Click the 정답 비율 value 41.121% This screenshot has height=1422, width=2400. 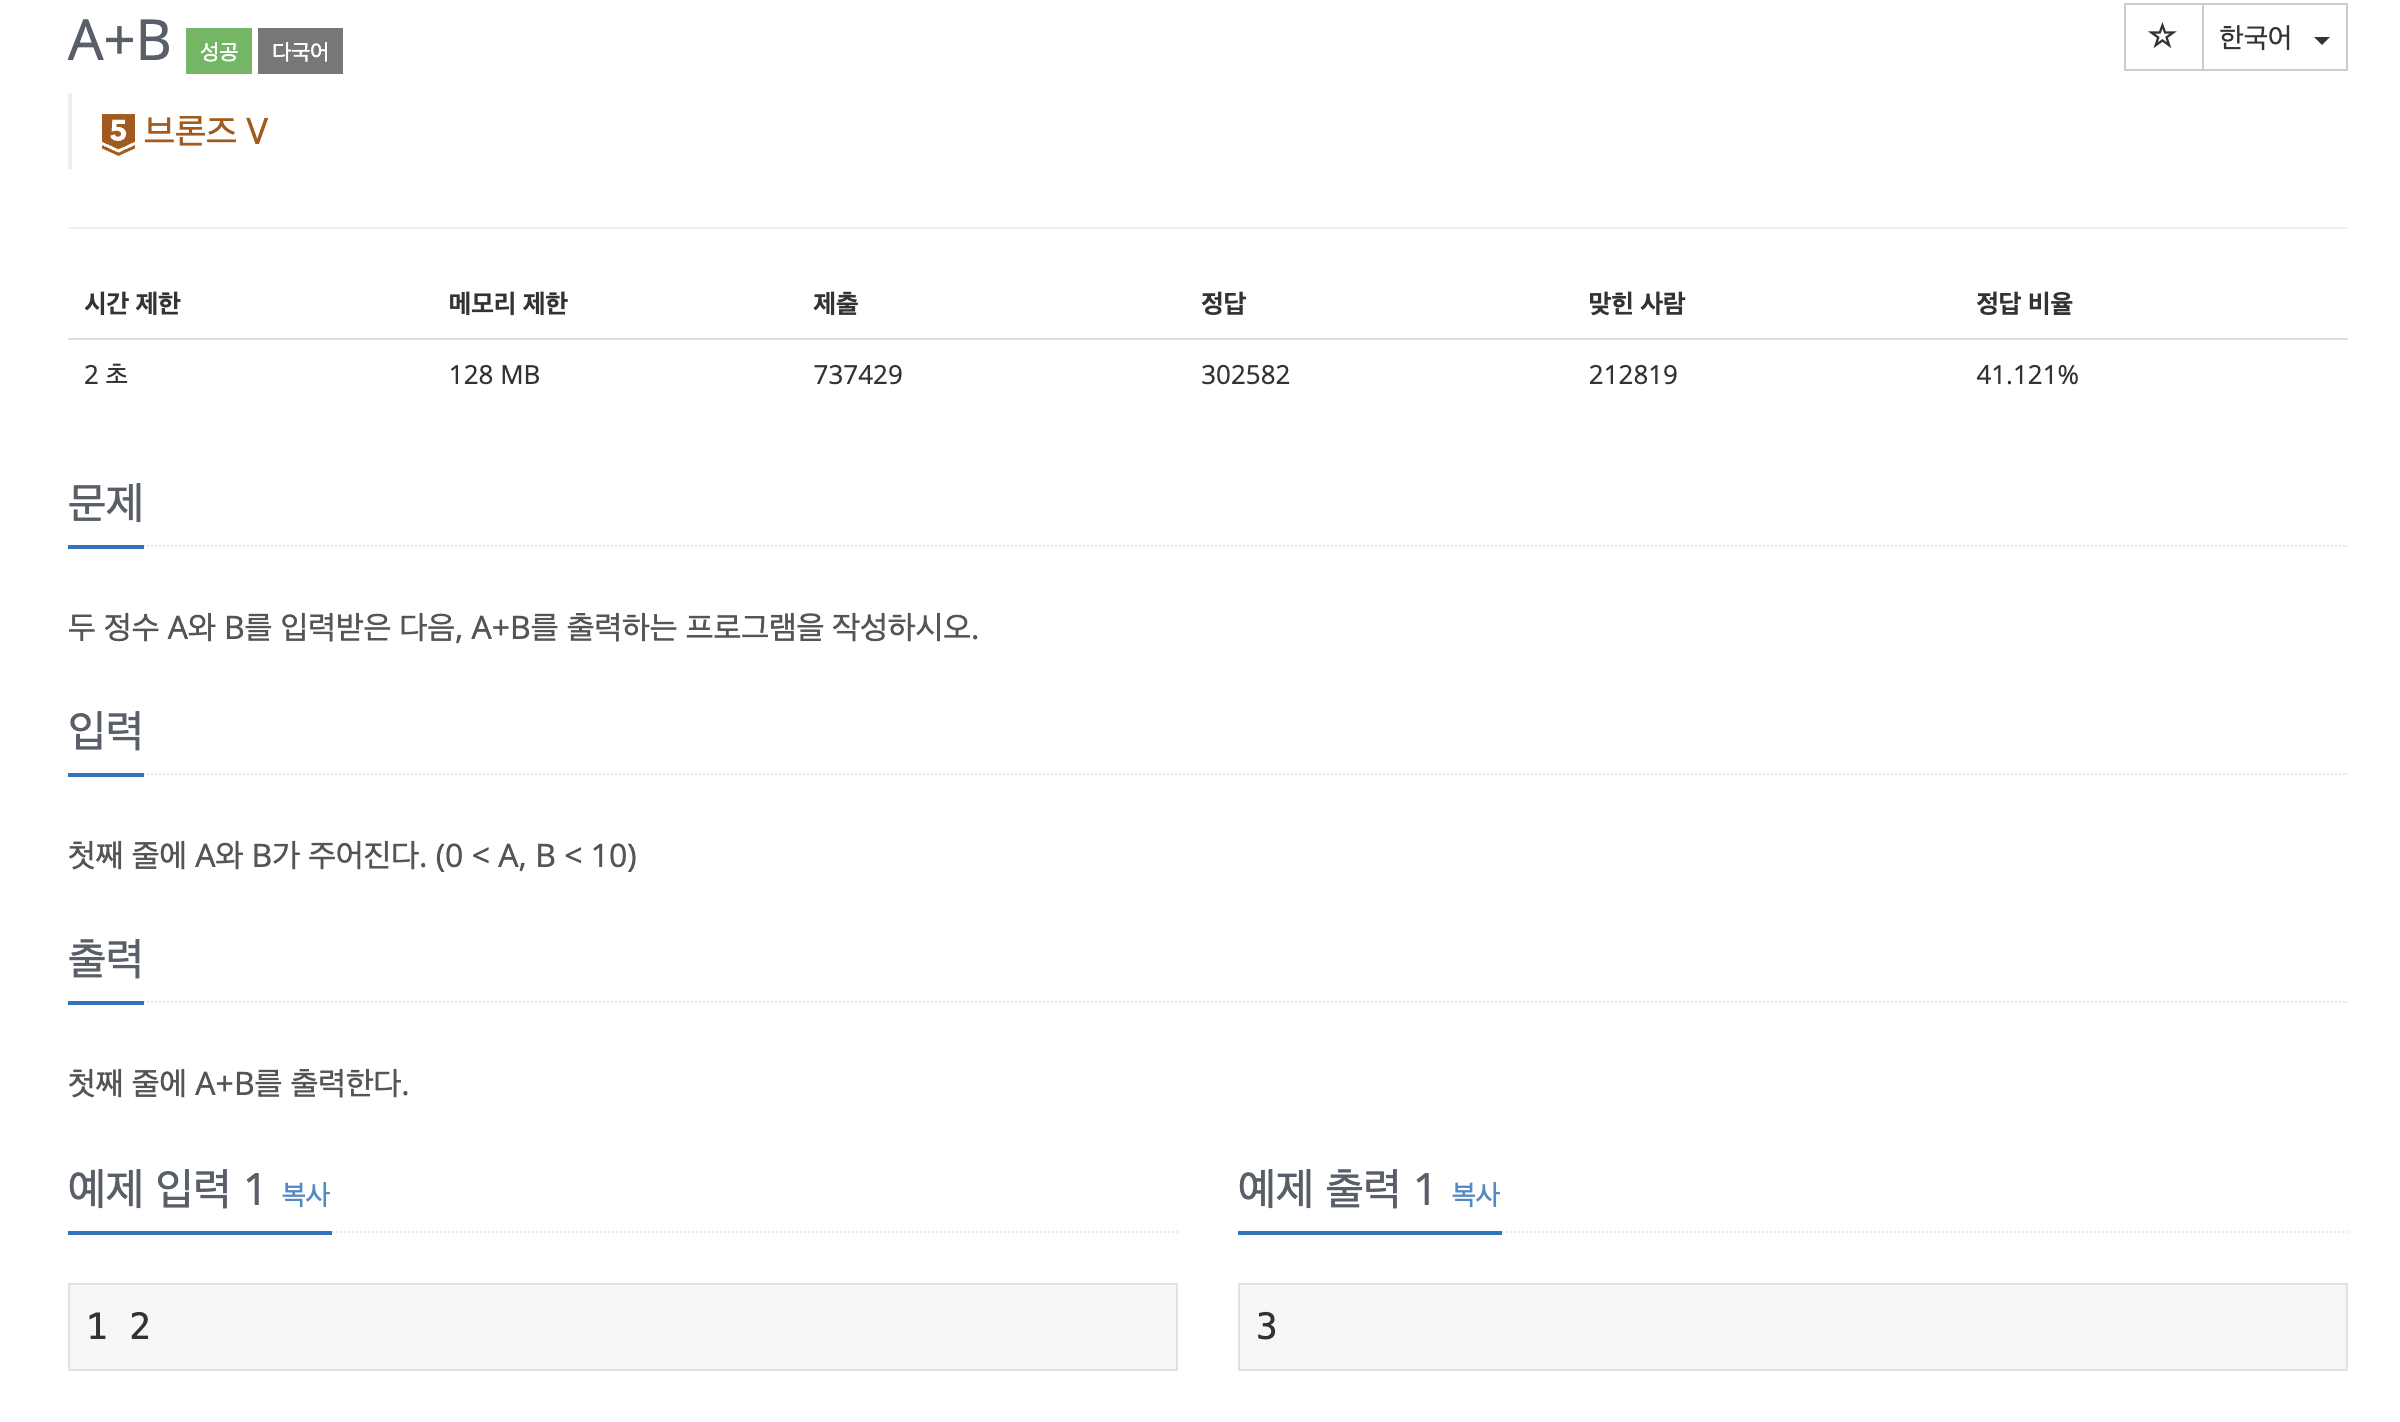tap(2027, 375)
